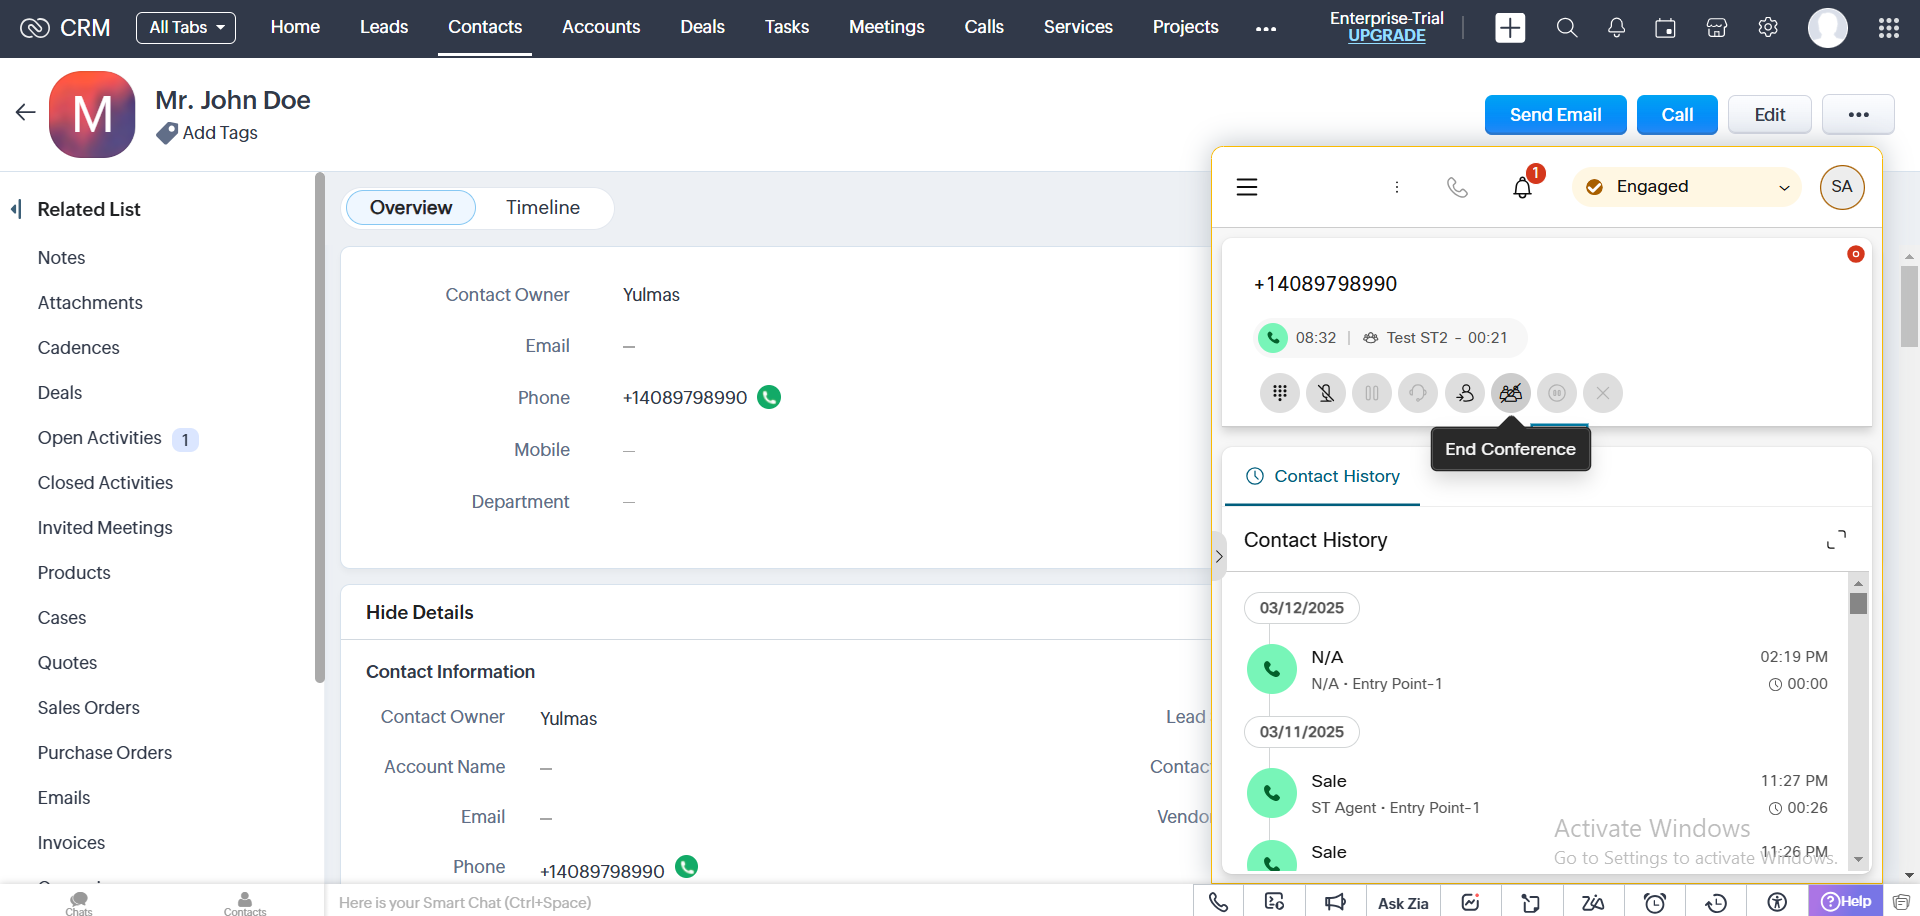The image size is (1920, 916).
Task: Click the UPGRADE link
Action: [x=1386, y=36]
